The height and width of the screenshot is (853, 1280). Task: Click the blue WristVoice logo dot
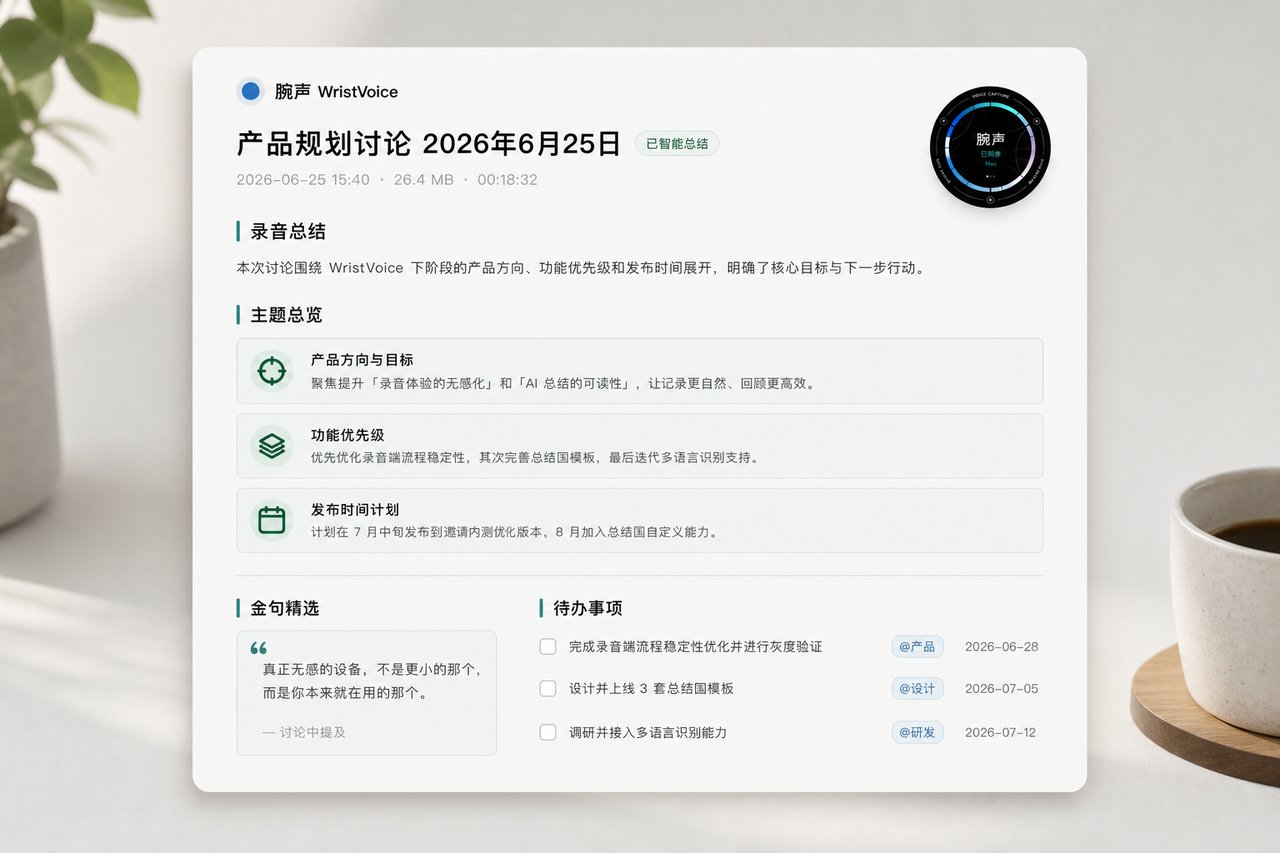[x=250, y=91]
